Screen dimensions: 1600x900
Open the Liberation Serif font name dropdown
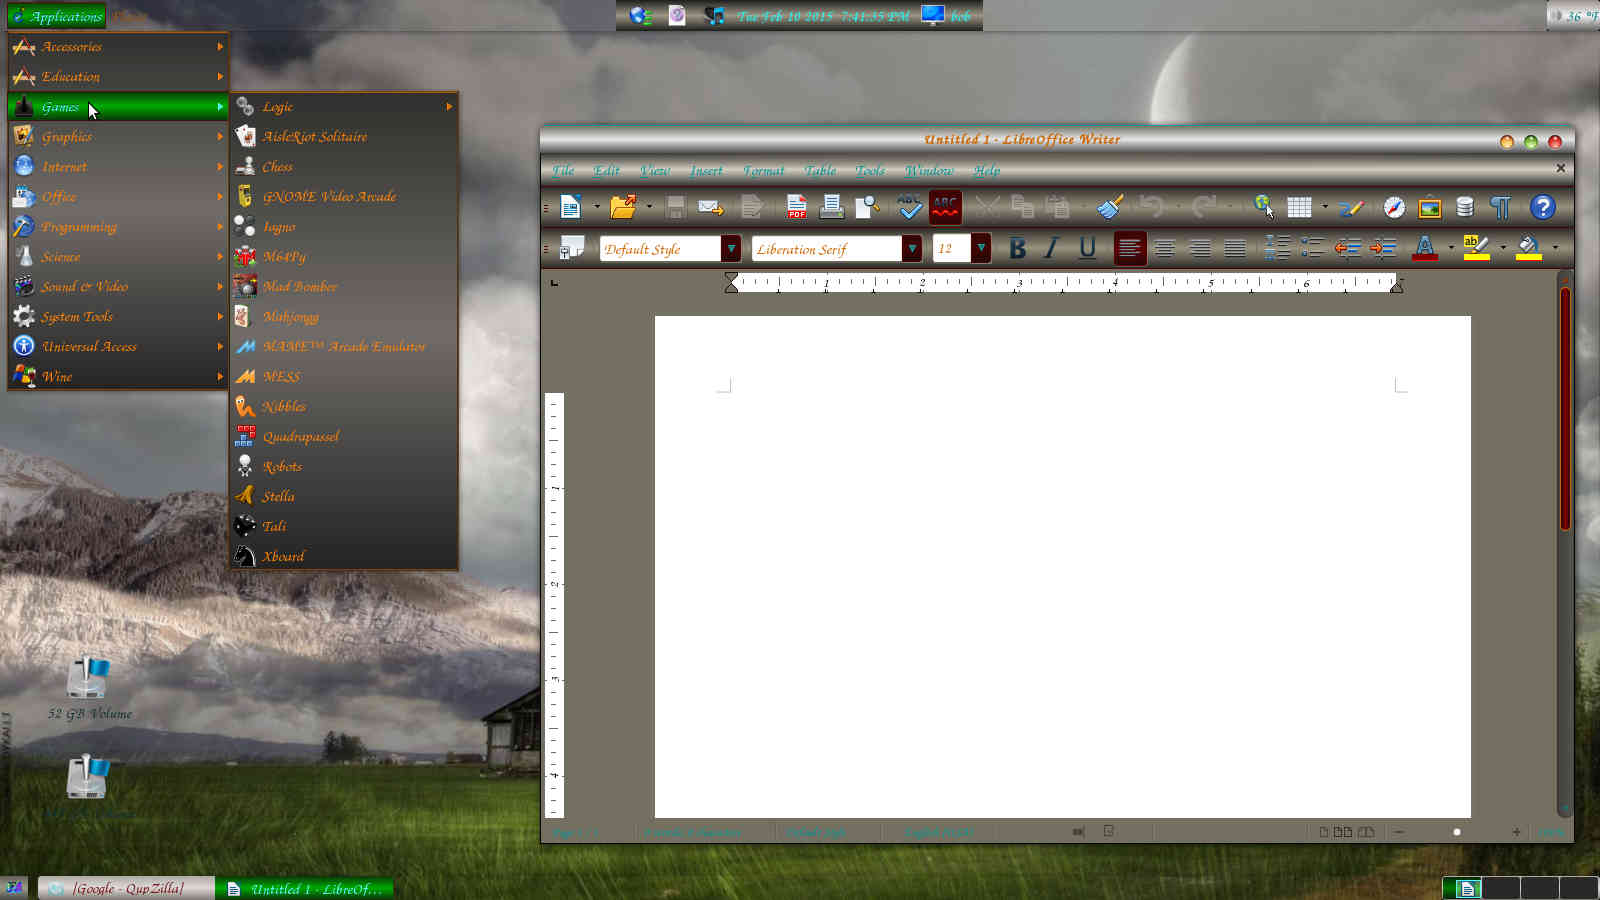click(x=911, y=248)
